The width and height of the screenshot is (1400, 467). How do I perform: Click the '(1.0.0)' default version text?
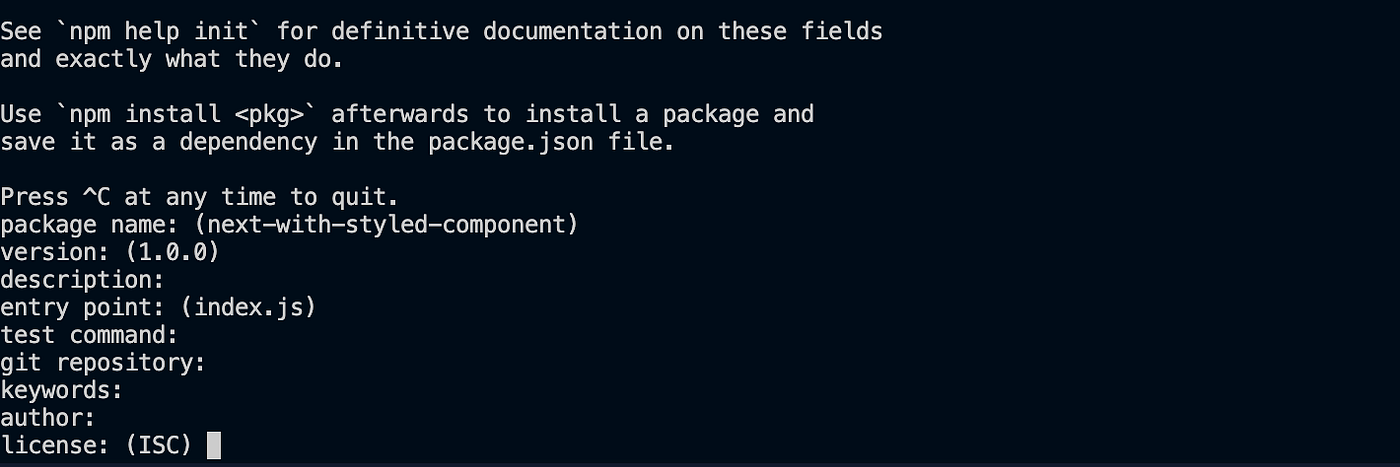(x=172, y=252)
